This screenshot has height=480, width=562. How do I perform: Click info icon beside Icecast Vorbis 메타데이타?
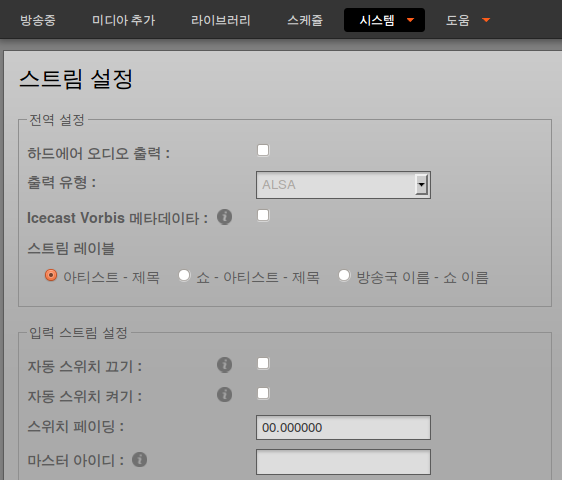pyautogui.click(x=224, y=217)
